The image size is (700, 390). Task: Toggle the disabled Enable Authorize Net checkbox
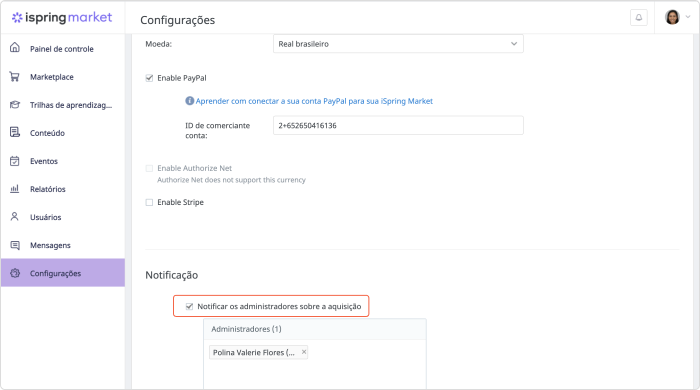click(149, 168)
